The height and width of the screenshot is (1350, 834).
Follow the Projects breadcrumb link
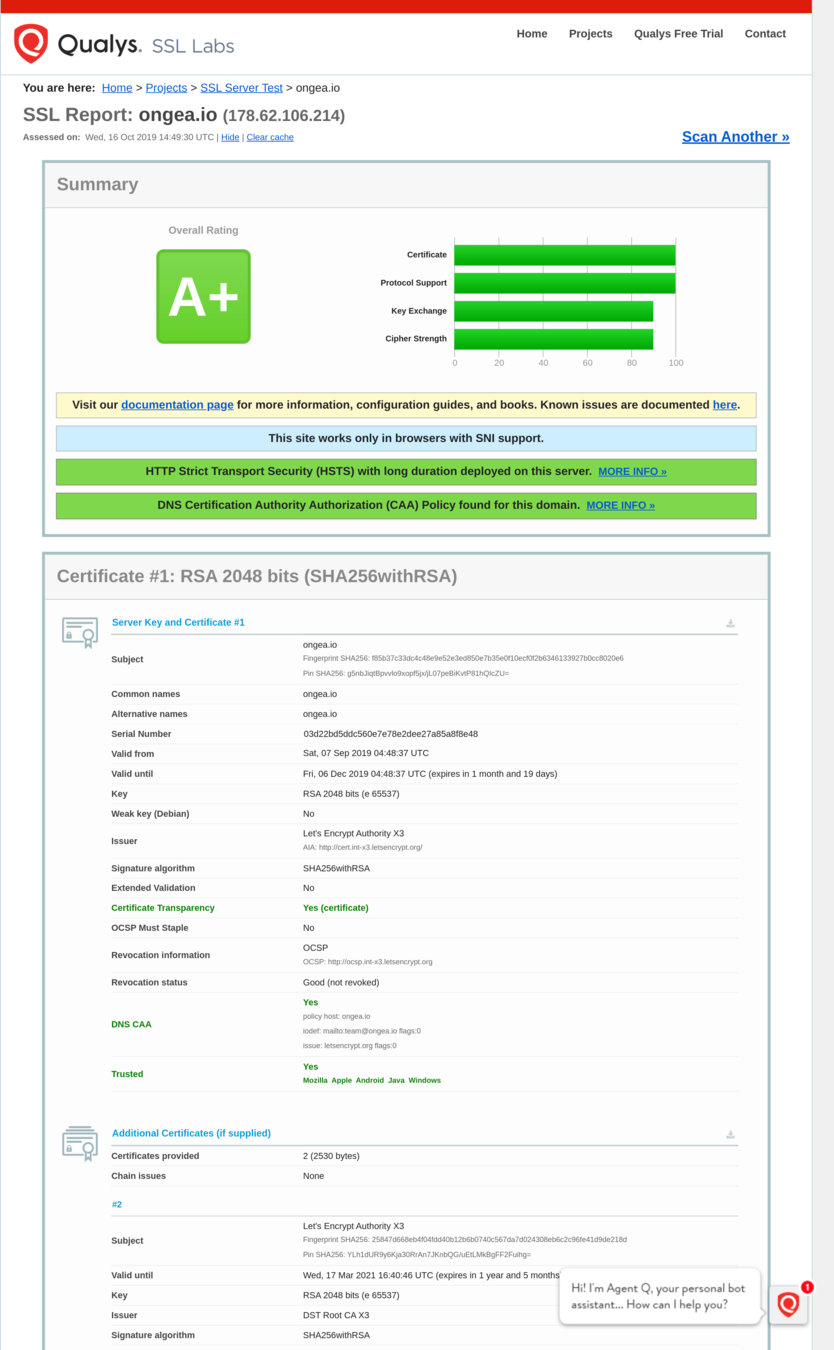166,88
